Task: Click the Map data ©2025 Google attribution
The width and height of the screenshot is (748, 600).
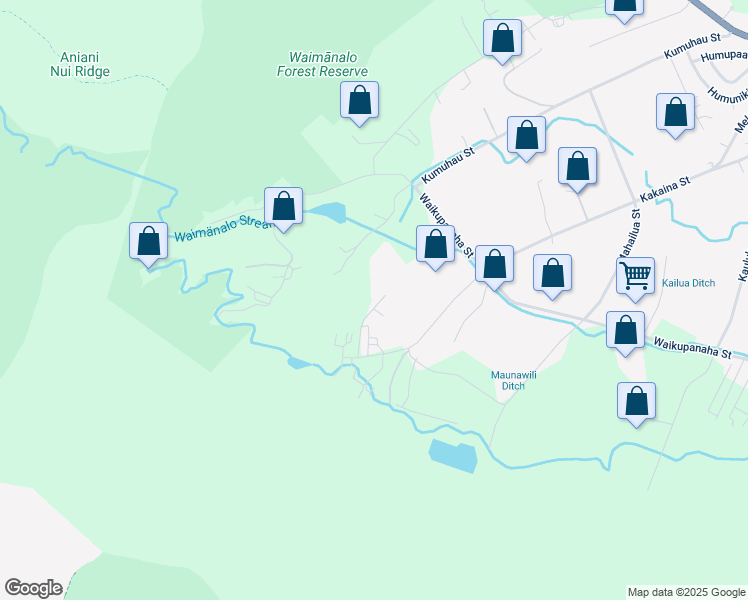Action: pyautogui.click(x=686, y=593)
